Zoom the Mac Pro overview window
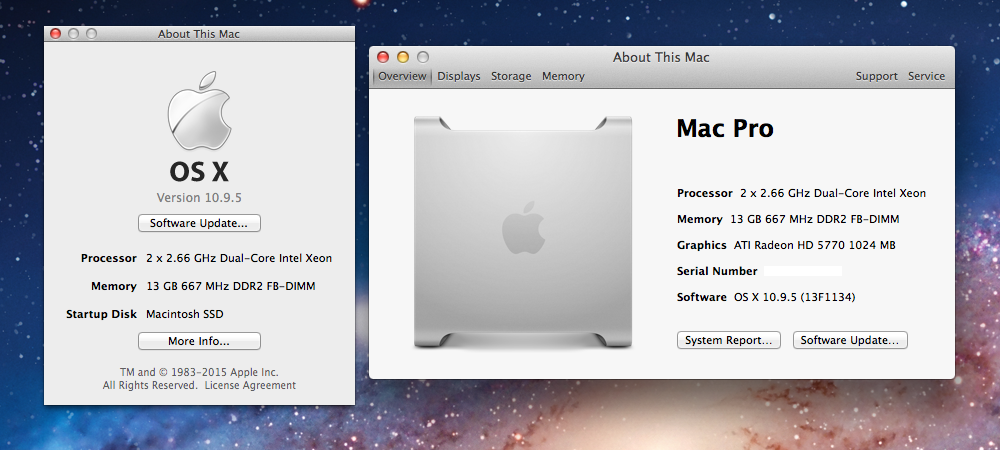Viewport: 1000px width, 450px height. (423, 57)
